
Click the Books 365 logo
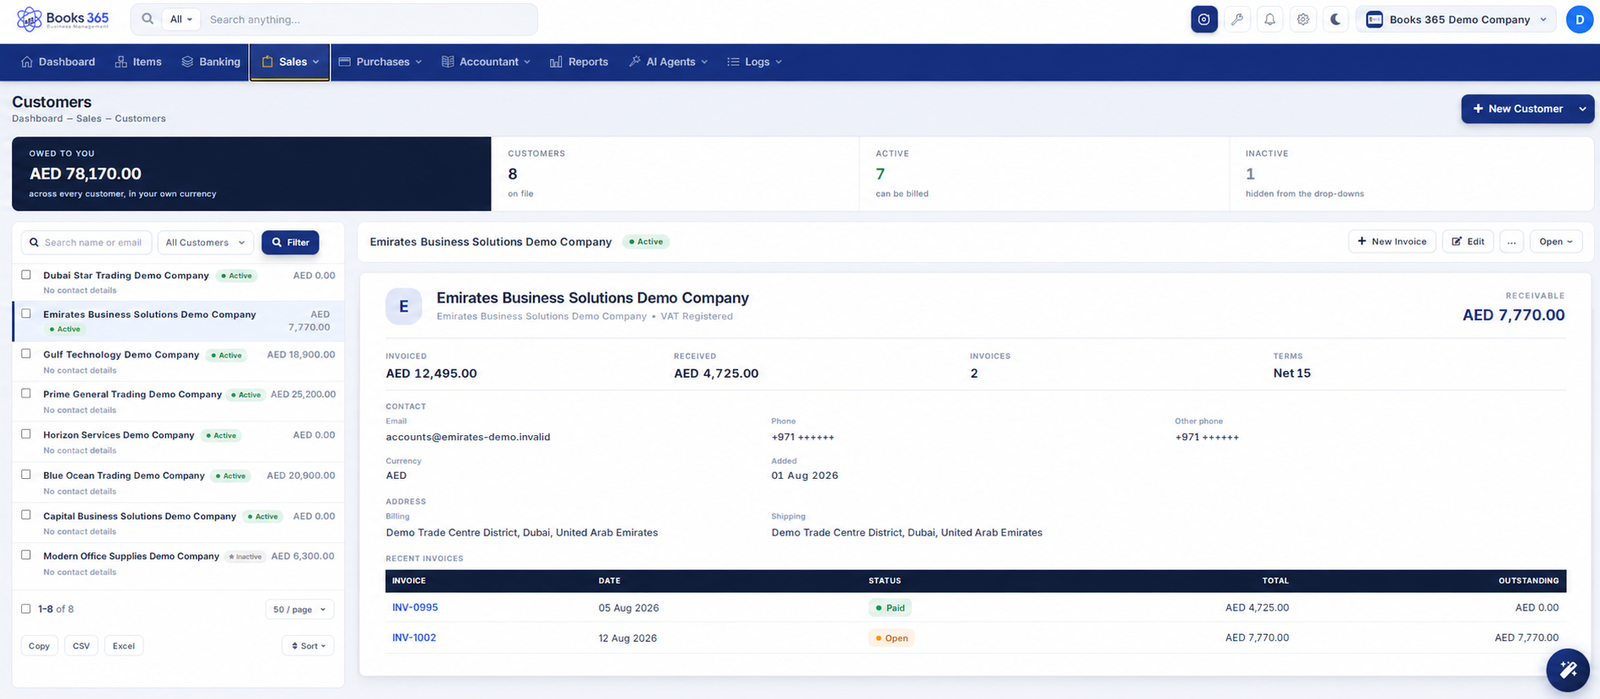pyautogui.click(x=63, y=19)
